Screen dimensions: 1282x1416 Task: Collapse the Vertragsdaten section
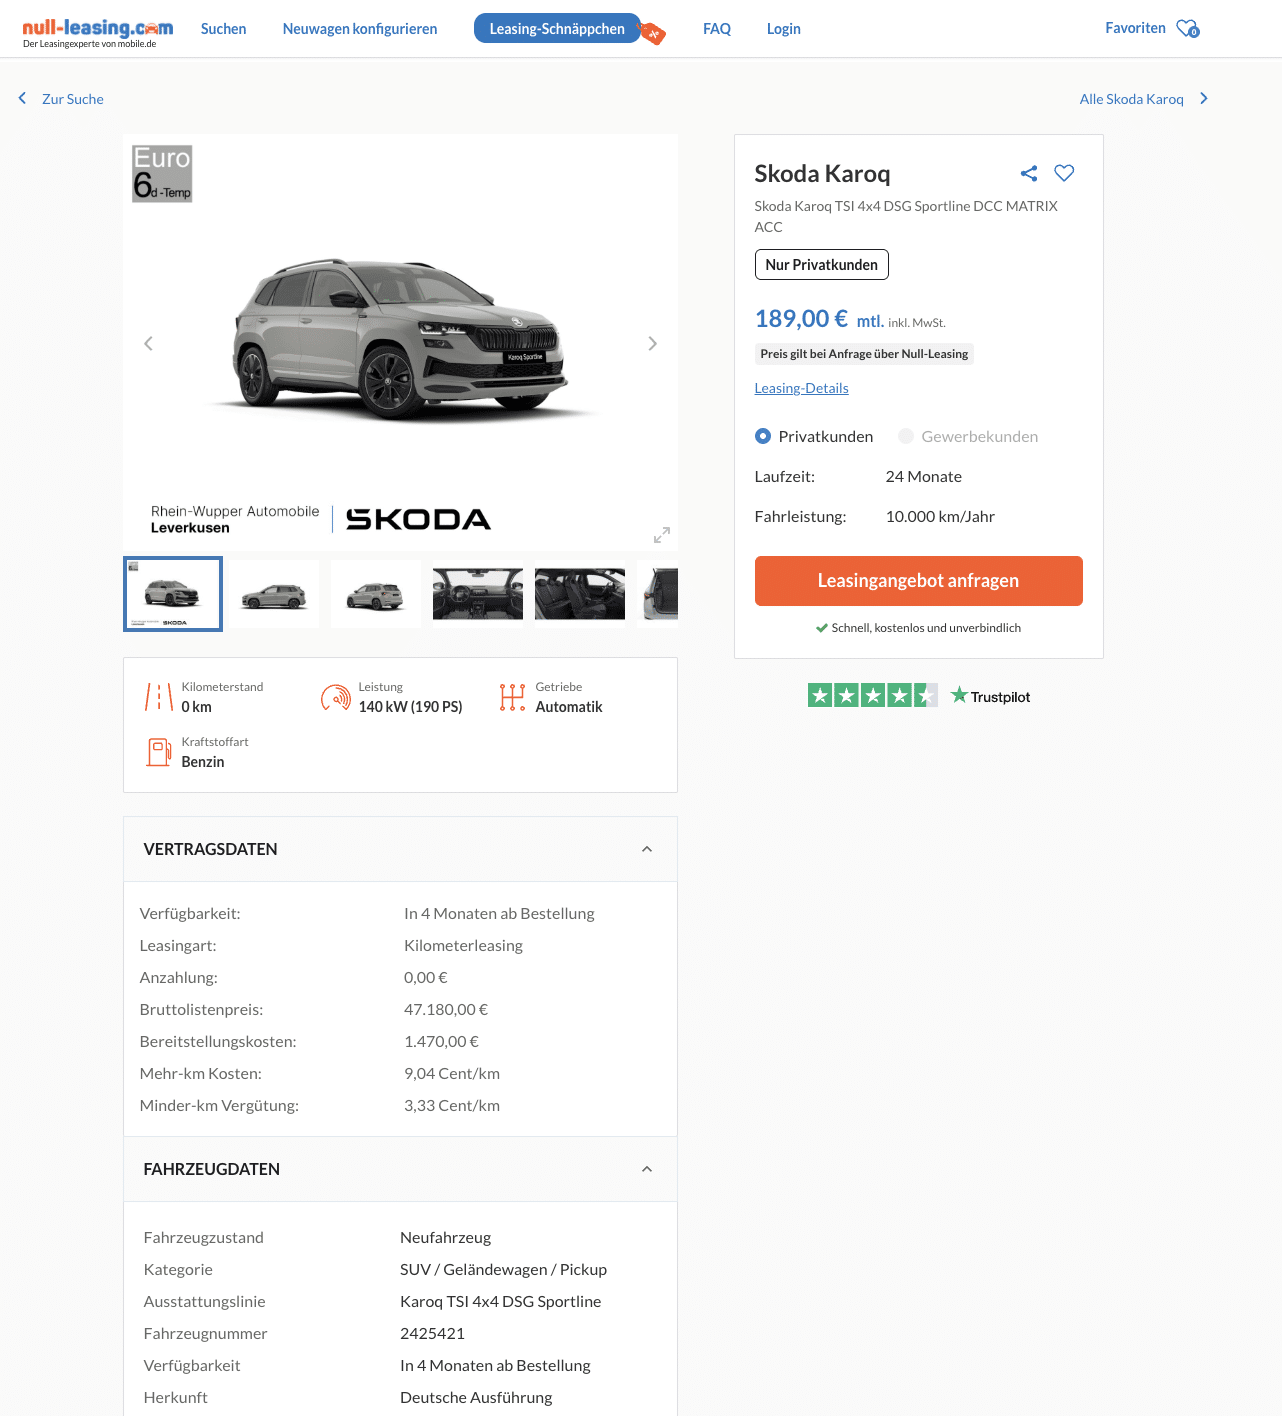[647, 849]
